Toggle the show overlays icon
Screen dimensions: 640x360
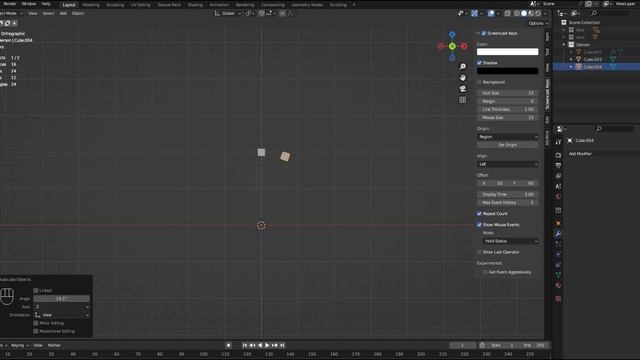pos(491,13)
